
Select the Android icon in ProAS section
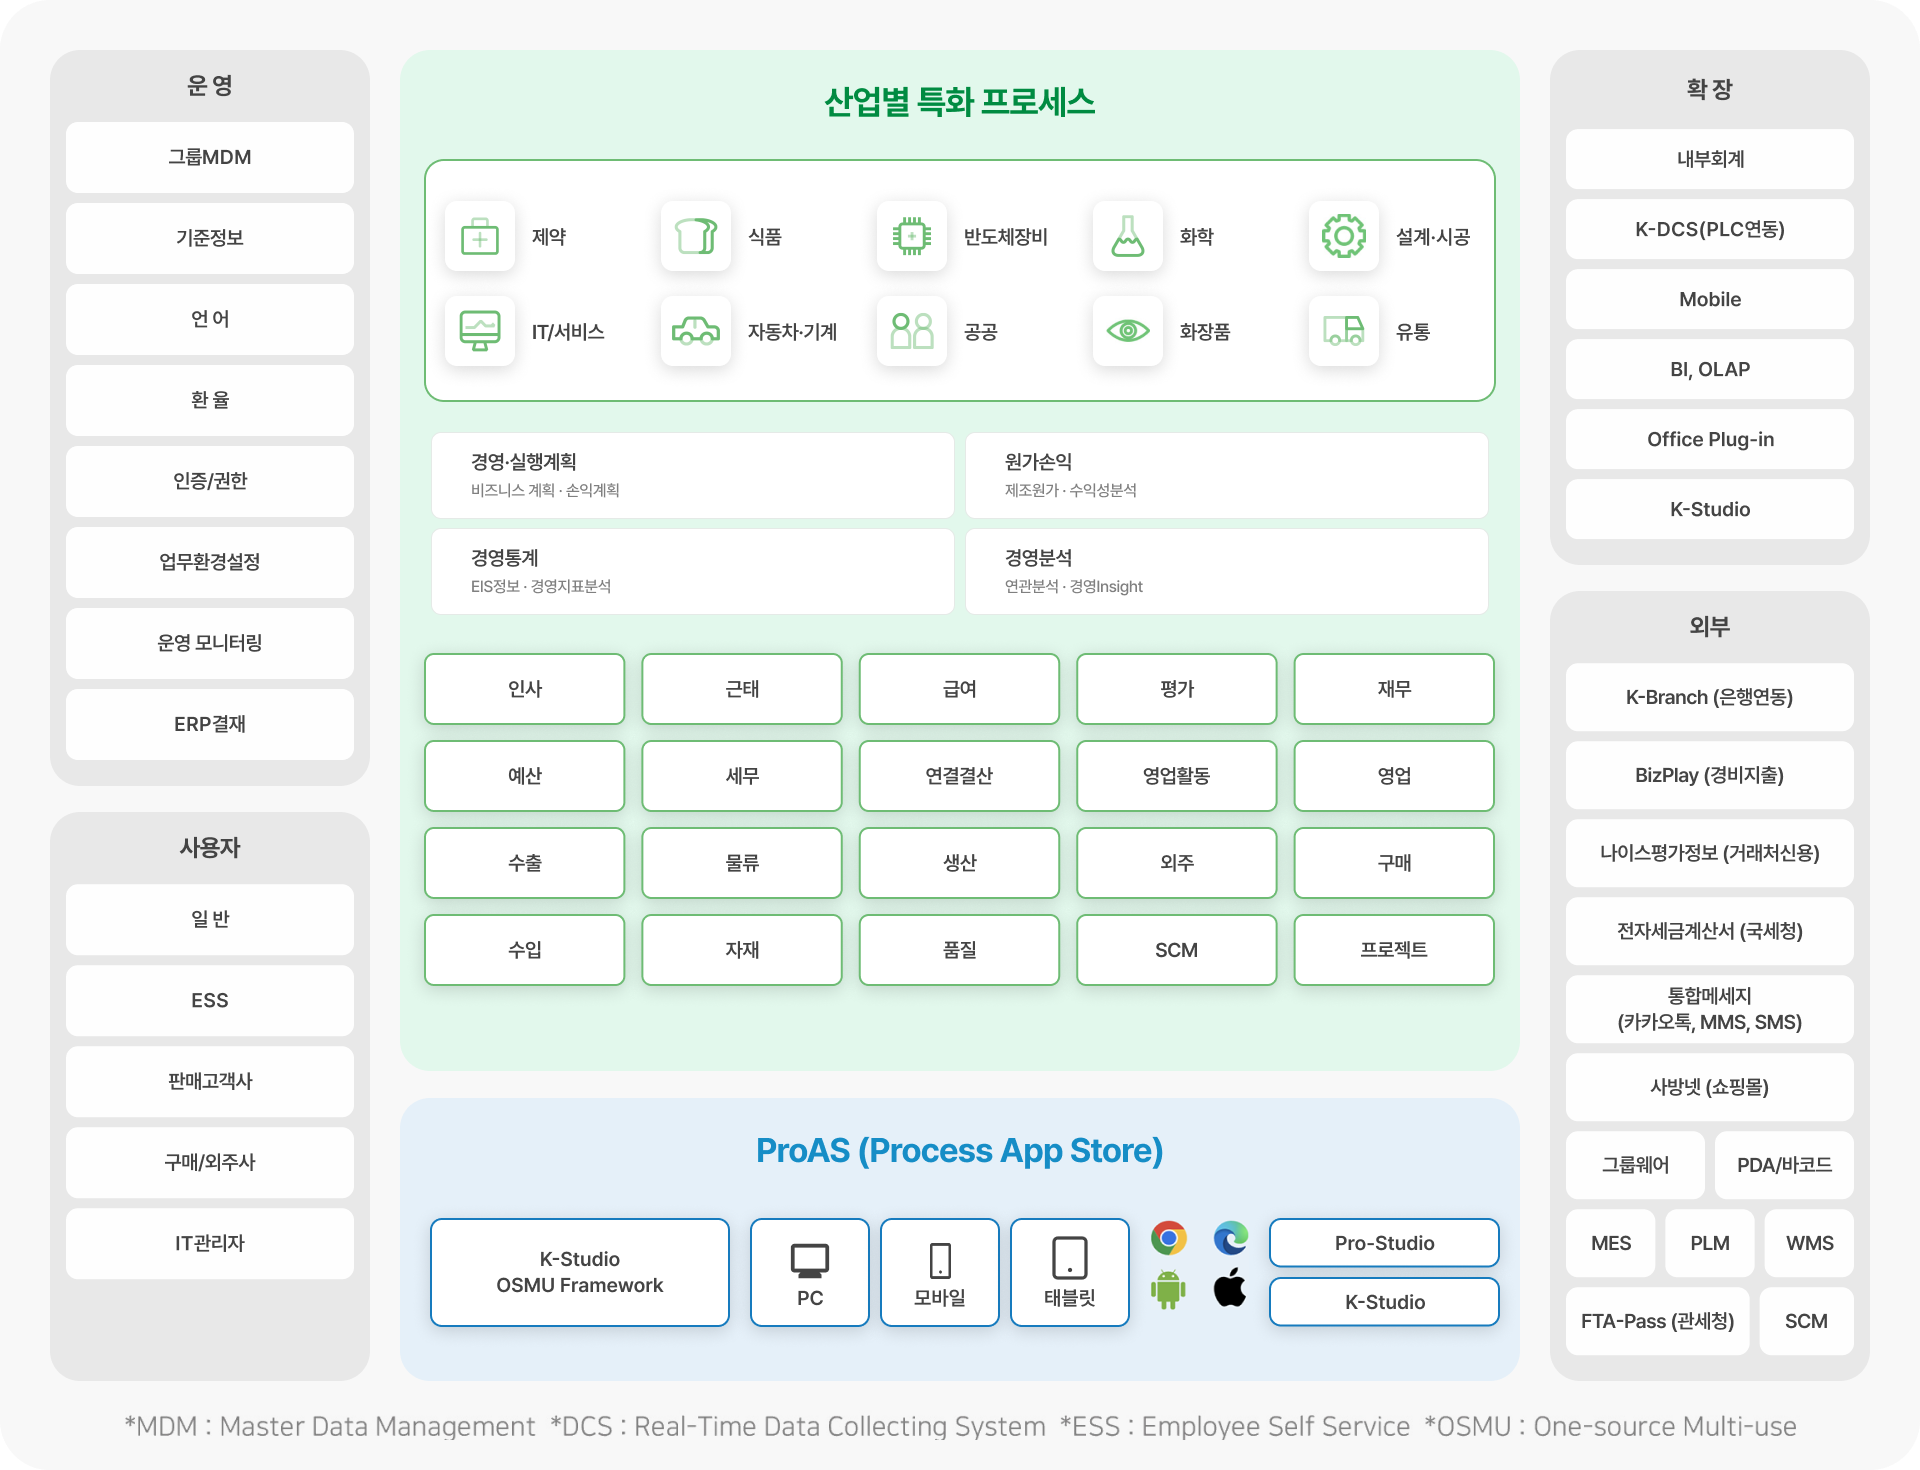point(1170,1290)
